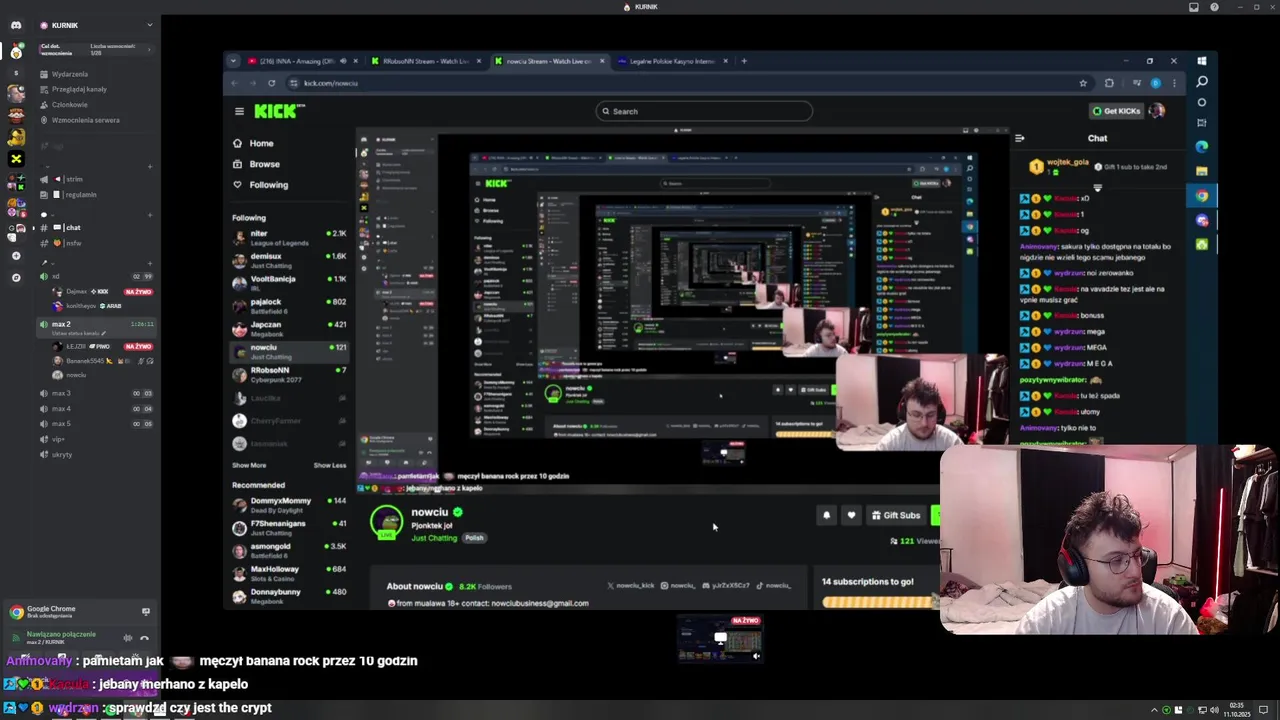The width and height of the screenshot is (1280, 720).
Task: Open the Discord discover servers compass icon
Action: click(x=16, y=277)
